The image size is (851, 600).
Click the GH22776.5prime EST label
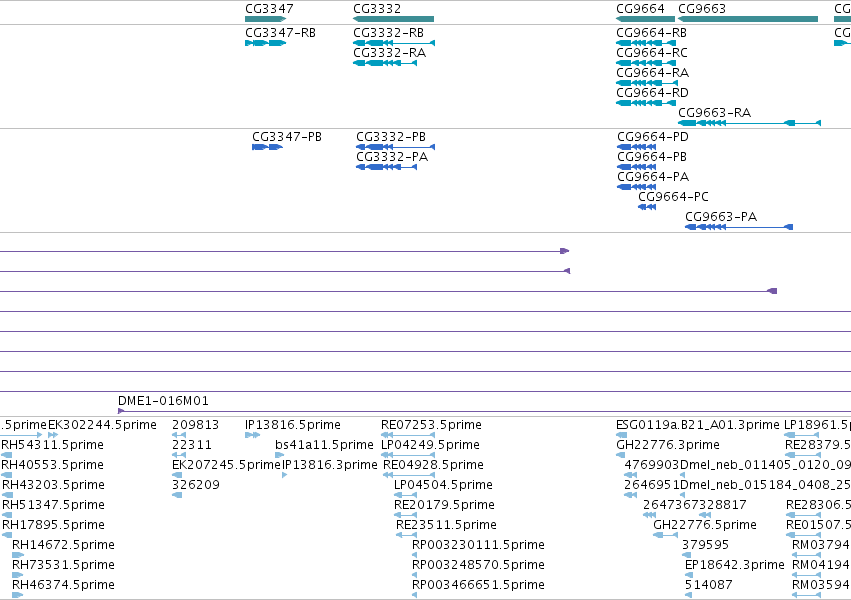pos(704,525)
